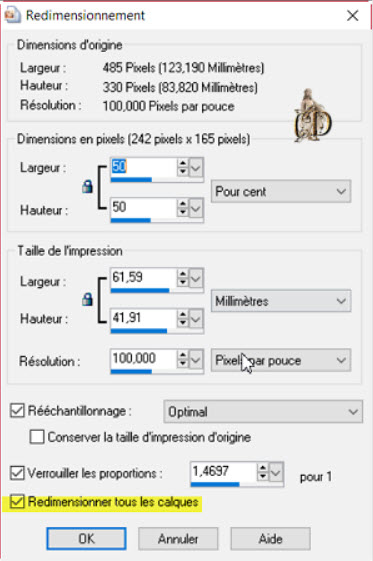Toggle Redimensionner tous les calques checkbox
The height and width of the screenshot is (561, 373).
pyautogui.click(x=17, y=502)
